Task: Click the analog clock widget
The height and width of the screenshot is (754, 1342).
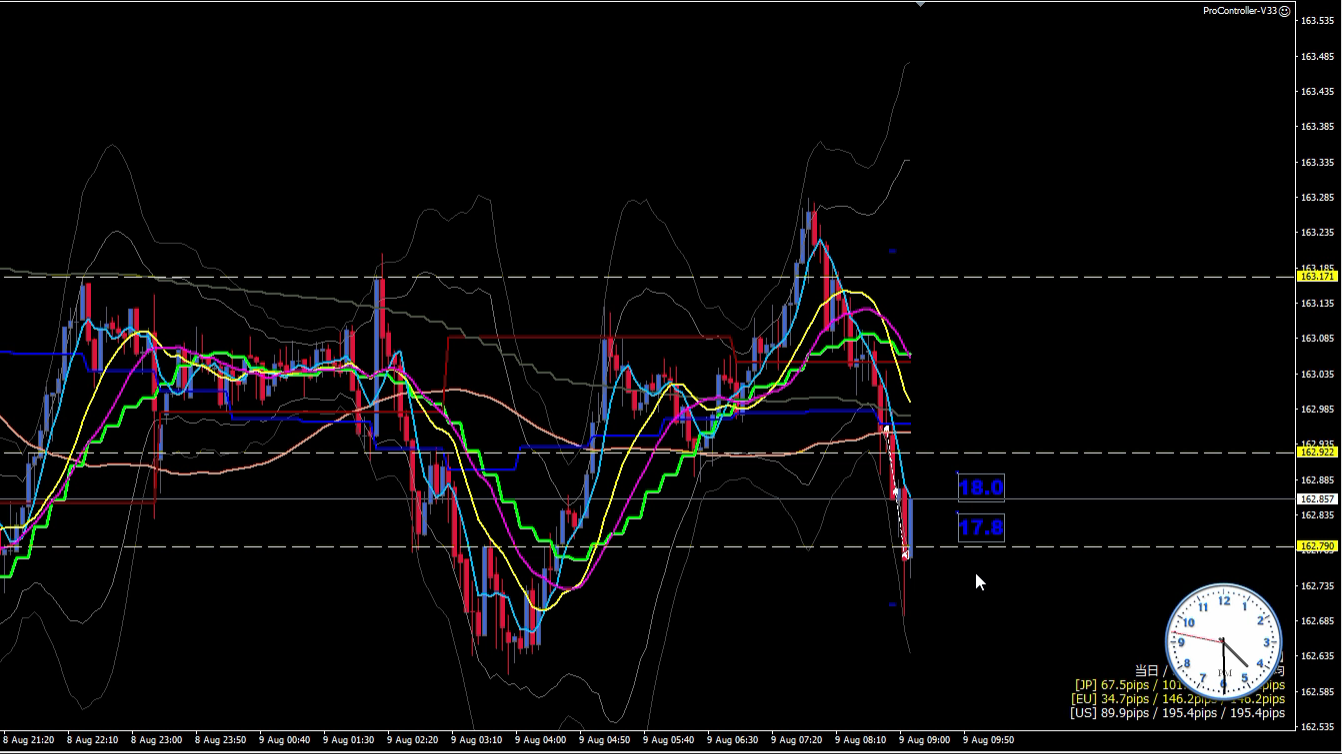Action: [x=1224, y=641]
